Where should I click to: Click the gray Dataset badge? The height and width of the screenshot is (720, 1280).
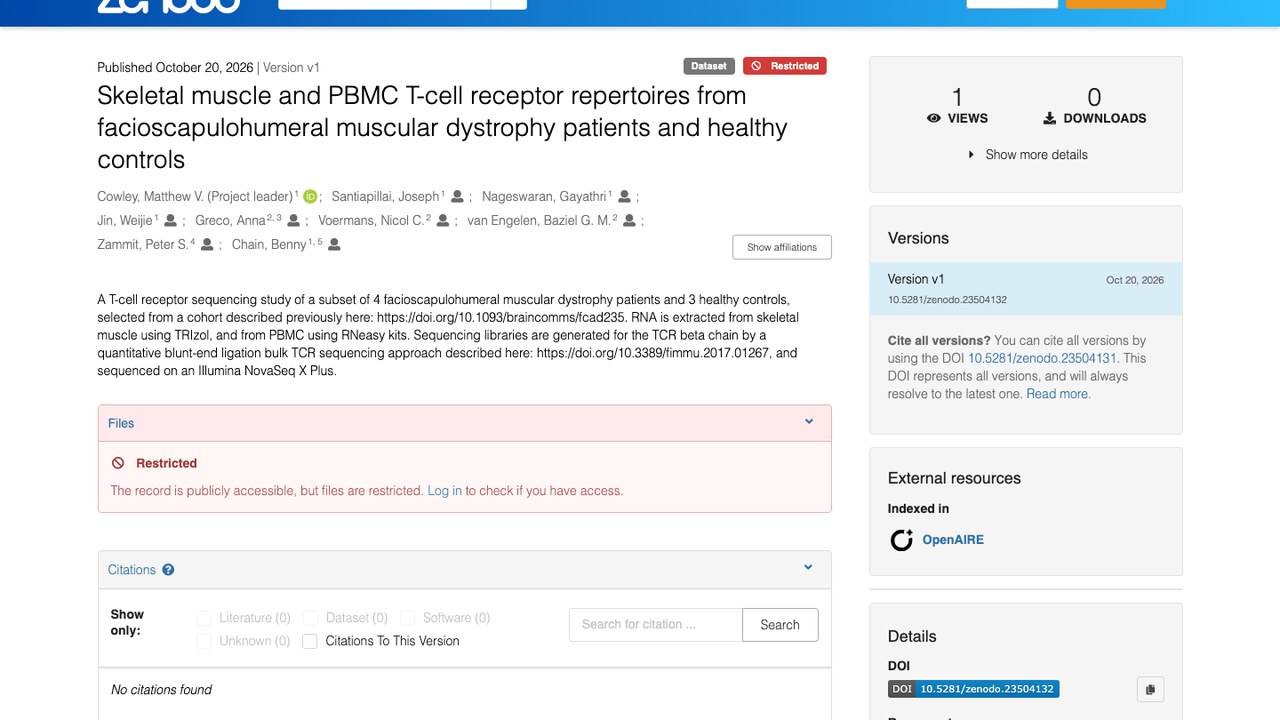click(709, 66)
